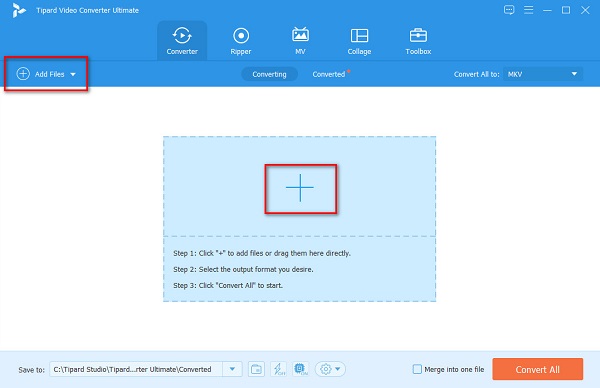The width and height of the screenshot is (600, 388).
Task: Open the Convert All to format dropdown
Action: coord(543,74)
